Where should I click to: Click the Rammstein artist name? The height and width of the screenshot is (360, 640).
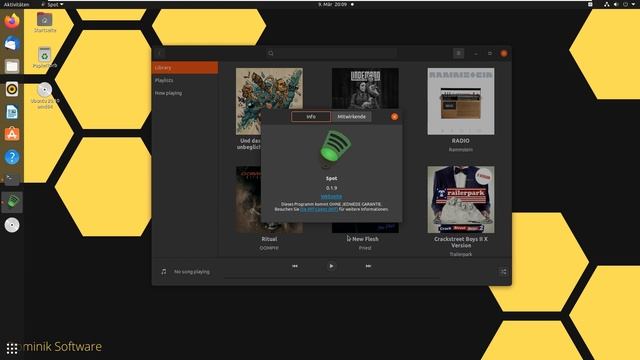(461, 150)
